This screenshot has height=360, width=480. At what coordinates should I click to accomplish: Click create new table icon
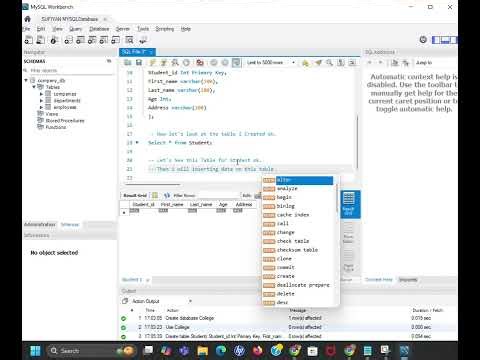[80, 40]
